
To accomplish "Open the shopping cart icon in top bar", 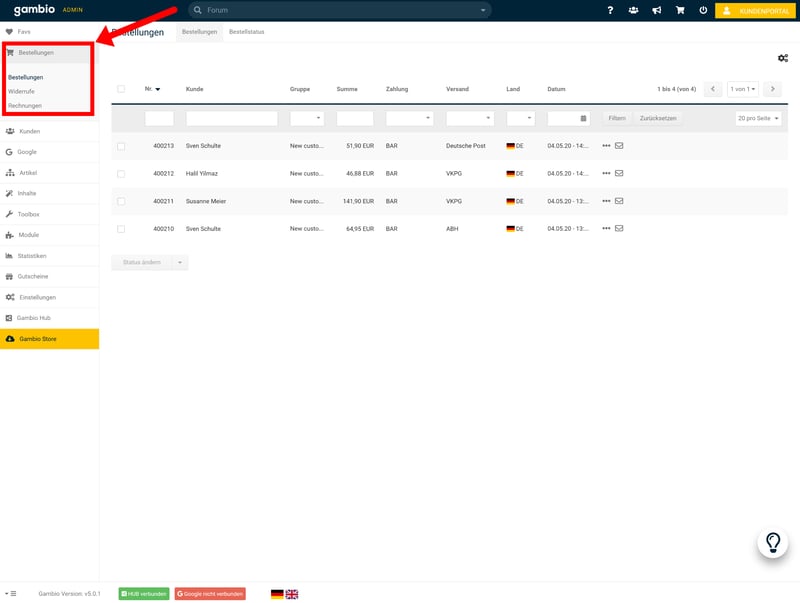I will pos(680,11).
